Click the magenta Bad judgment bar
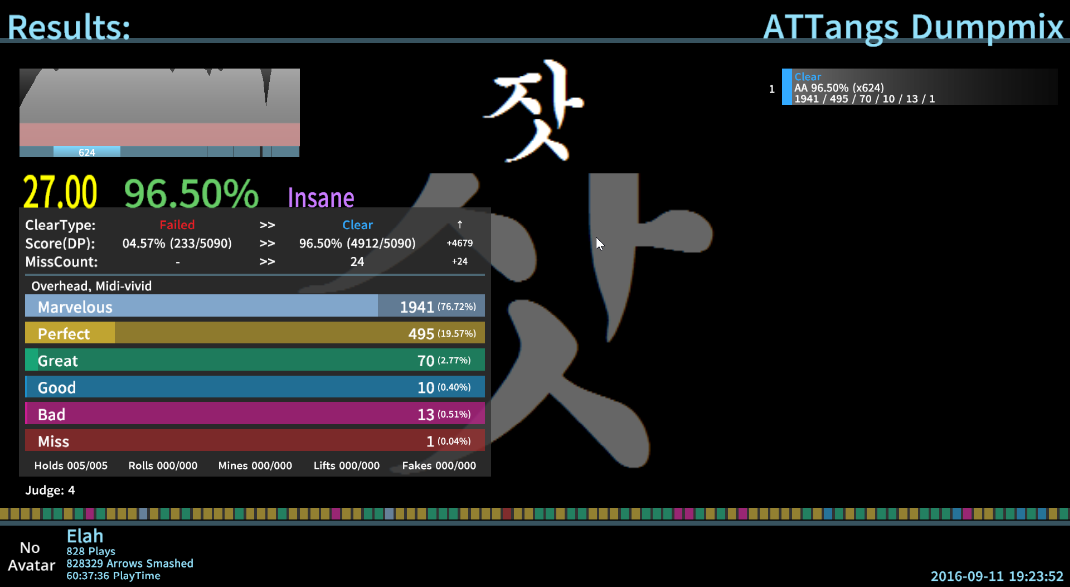The width and height of the screenshot is (1070, 587). click(x=254, y=415)
